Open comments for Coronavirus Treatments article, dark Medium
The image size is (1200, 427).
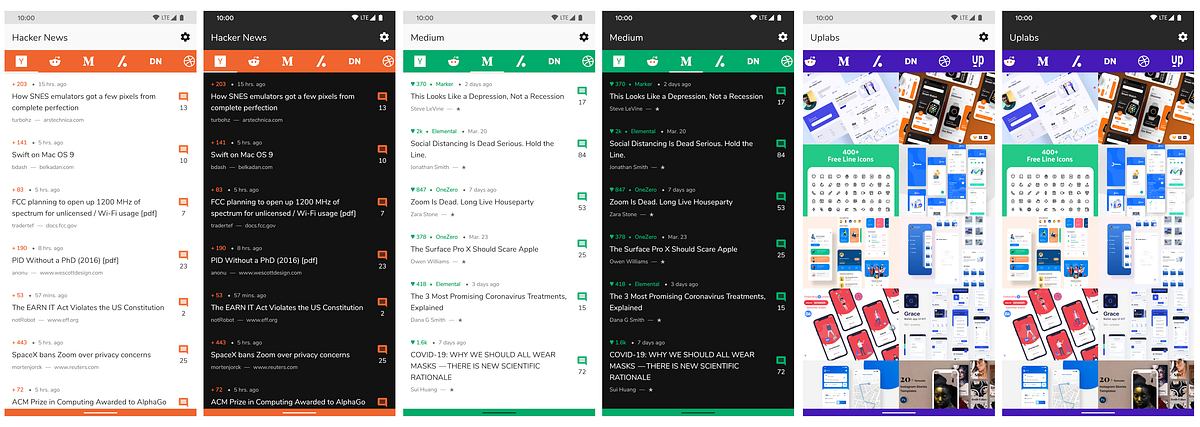pyautogui.click(x=781, y=297)
